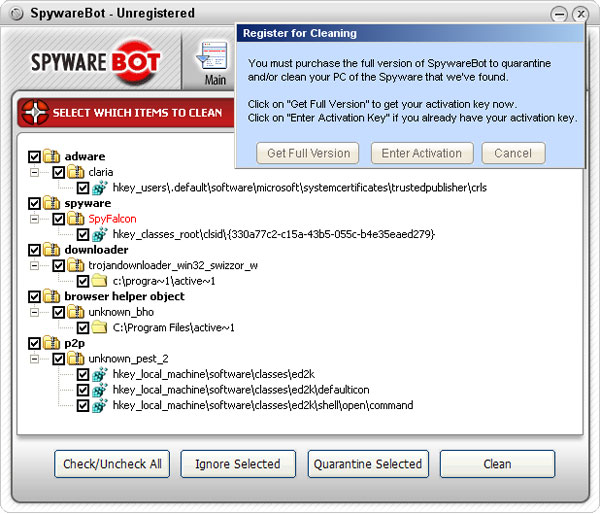Click registry icon for ed2k\shell\open\command entry
600x514 pixels.
[x=100, y=405]
